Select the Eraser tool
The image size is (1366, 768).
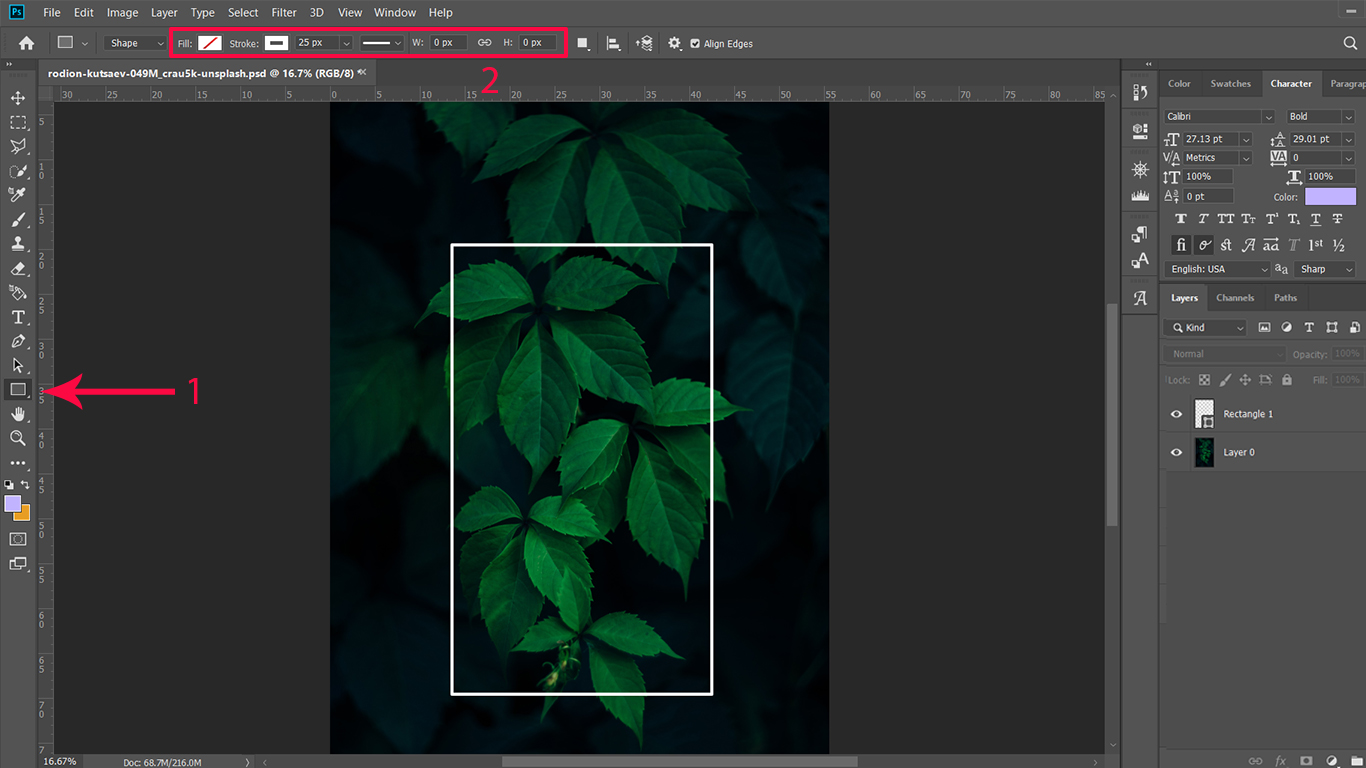[x=18, y=268]
